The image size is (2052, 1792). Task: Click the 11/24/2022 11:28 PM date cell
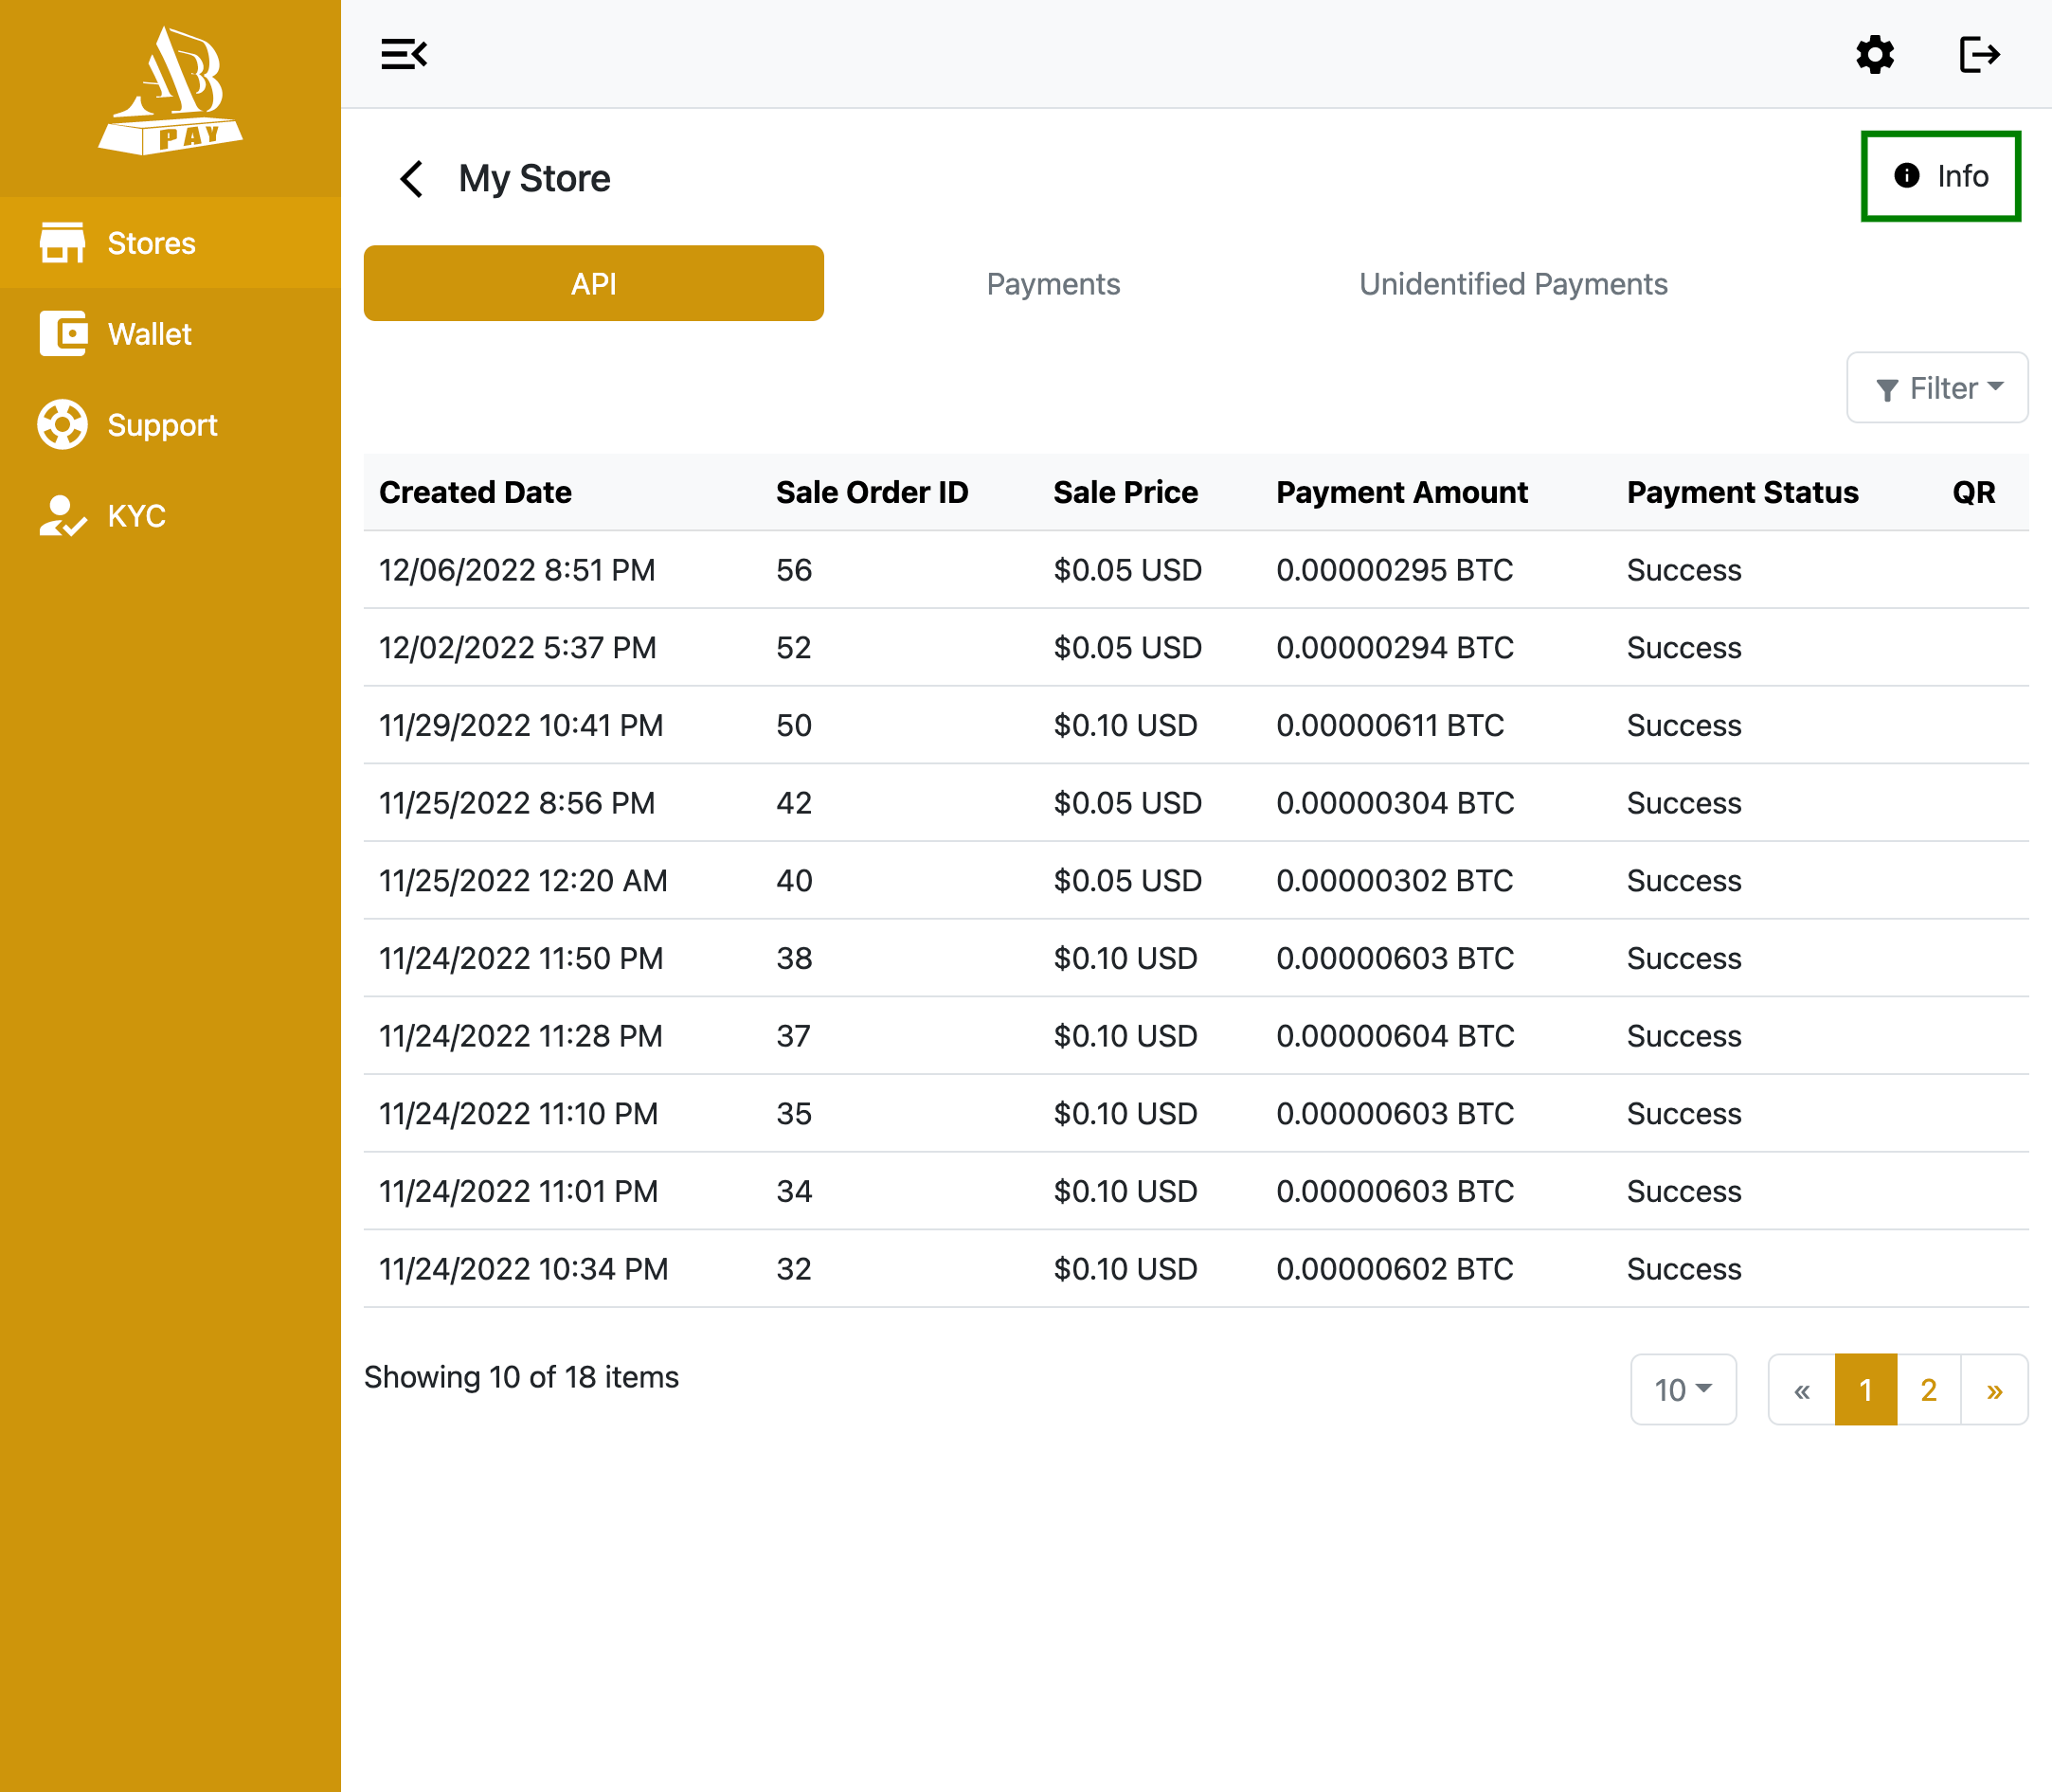pos(521,1036)
